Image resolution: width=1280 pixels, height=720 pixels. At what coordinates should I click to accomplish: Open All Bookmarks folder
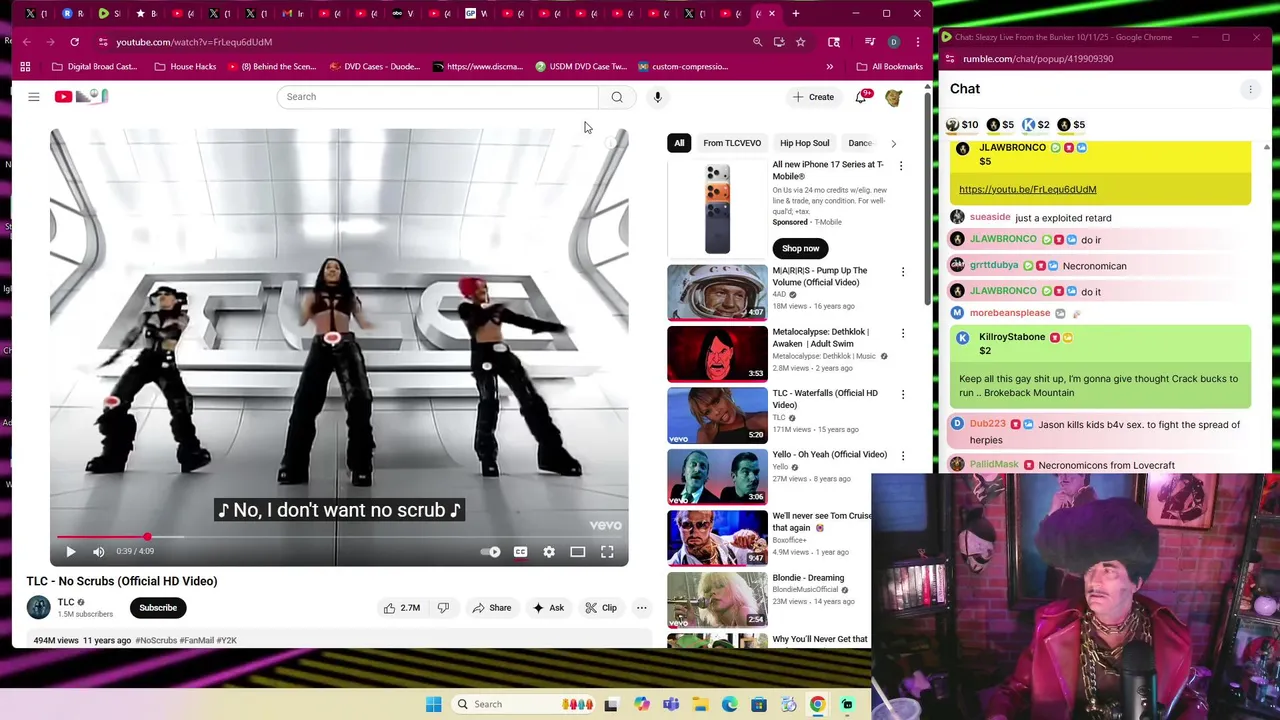pos(889,67)
